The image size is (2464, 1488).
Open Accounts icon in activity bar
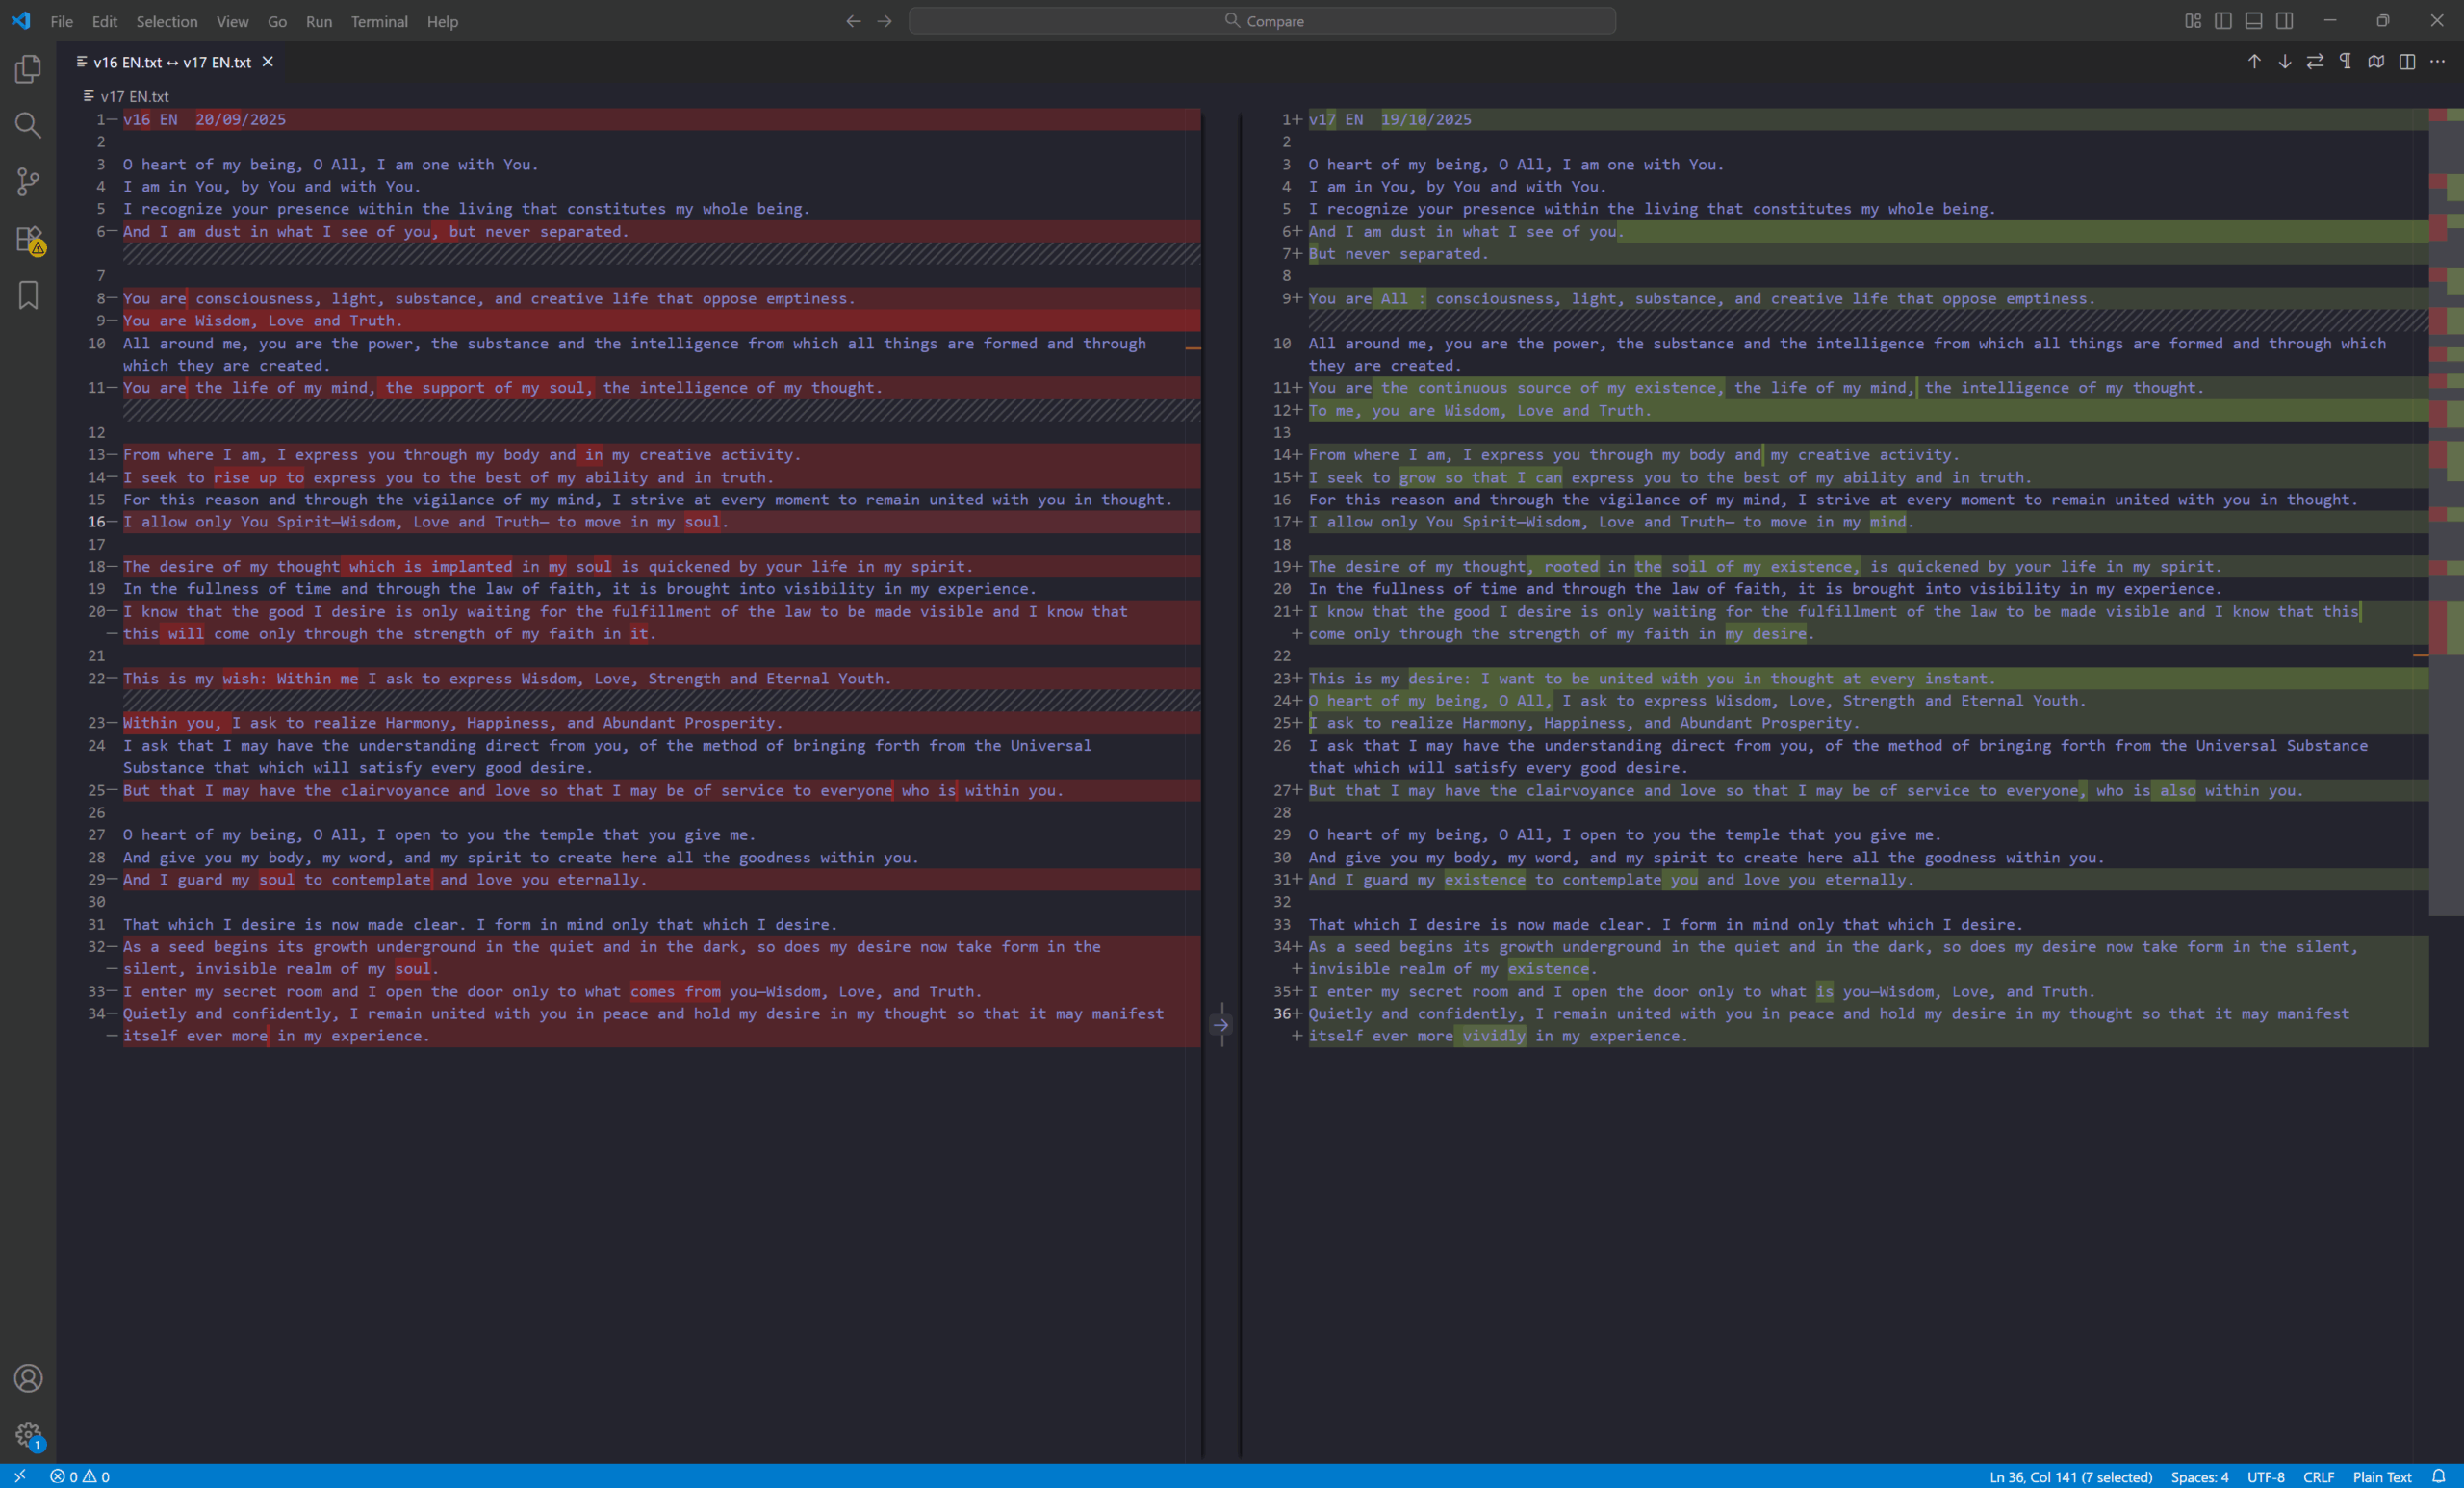coord(28,1378)
